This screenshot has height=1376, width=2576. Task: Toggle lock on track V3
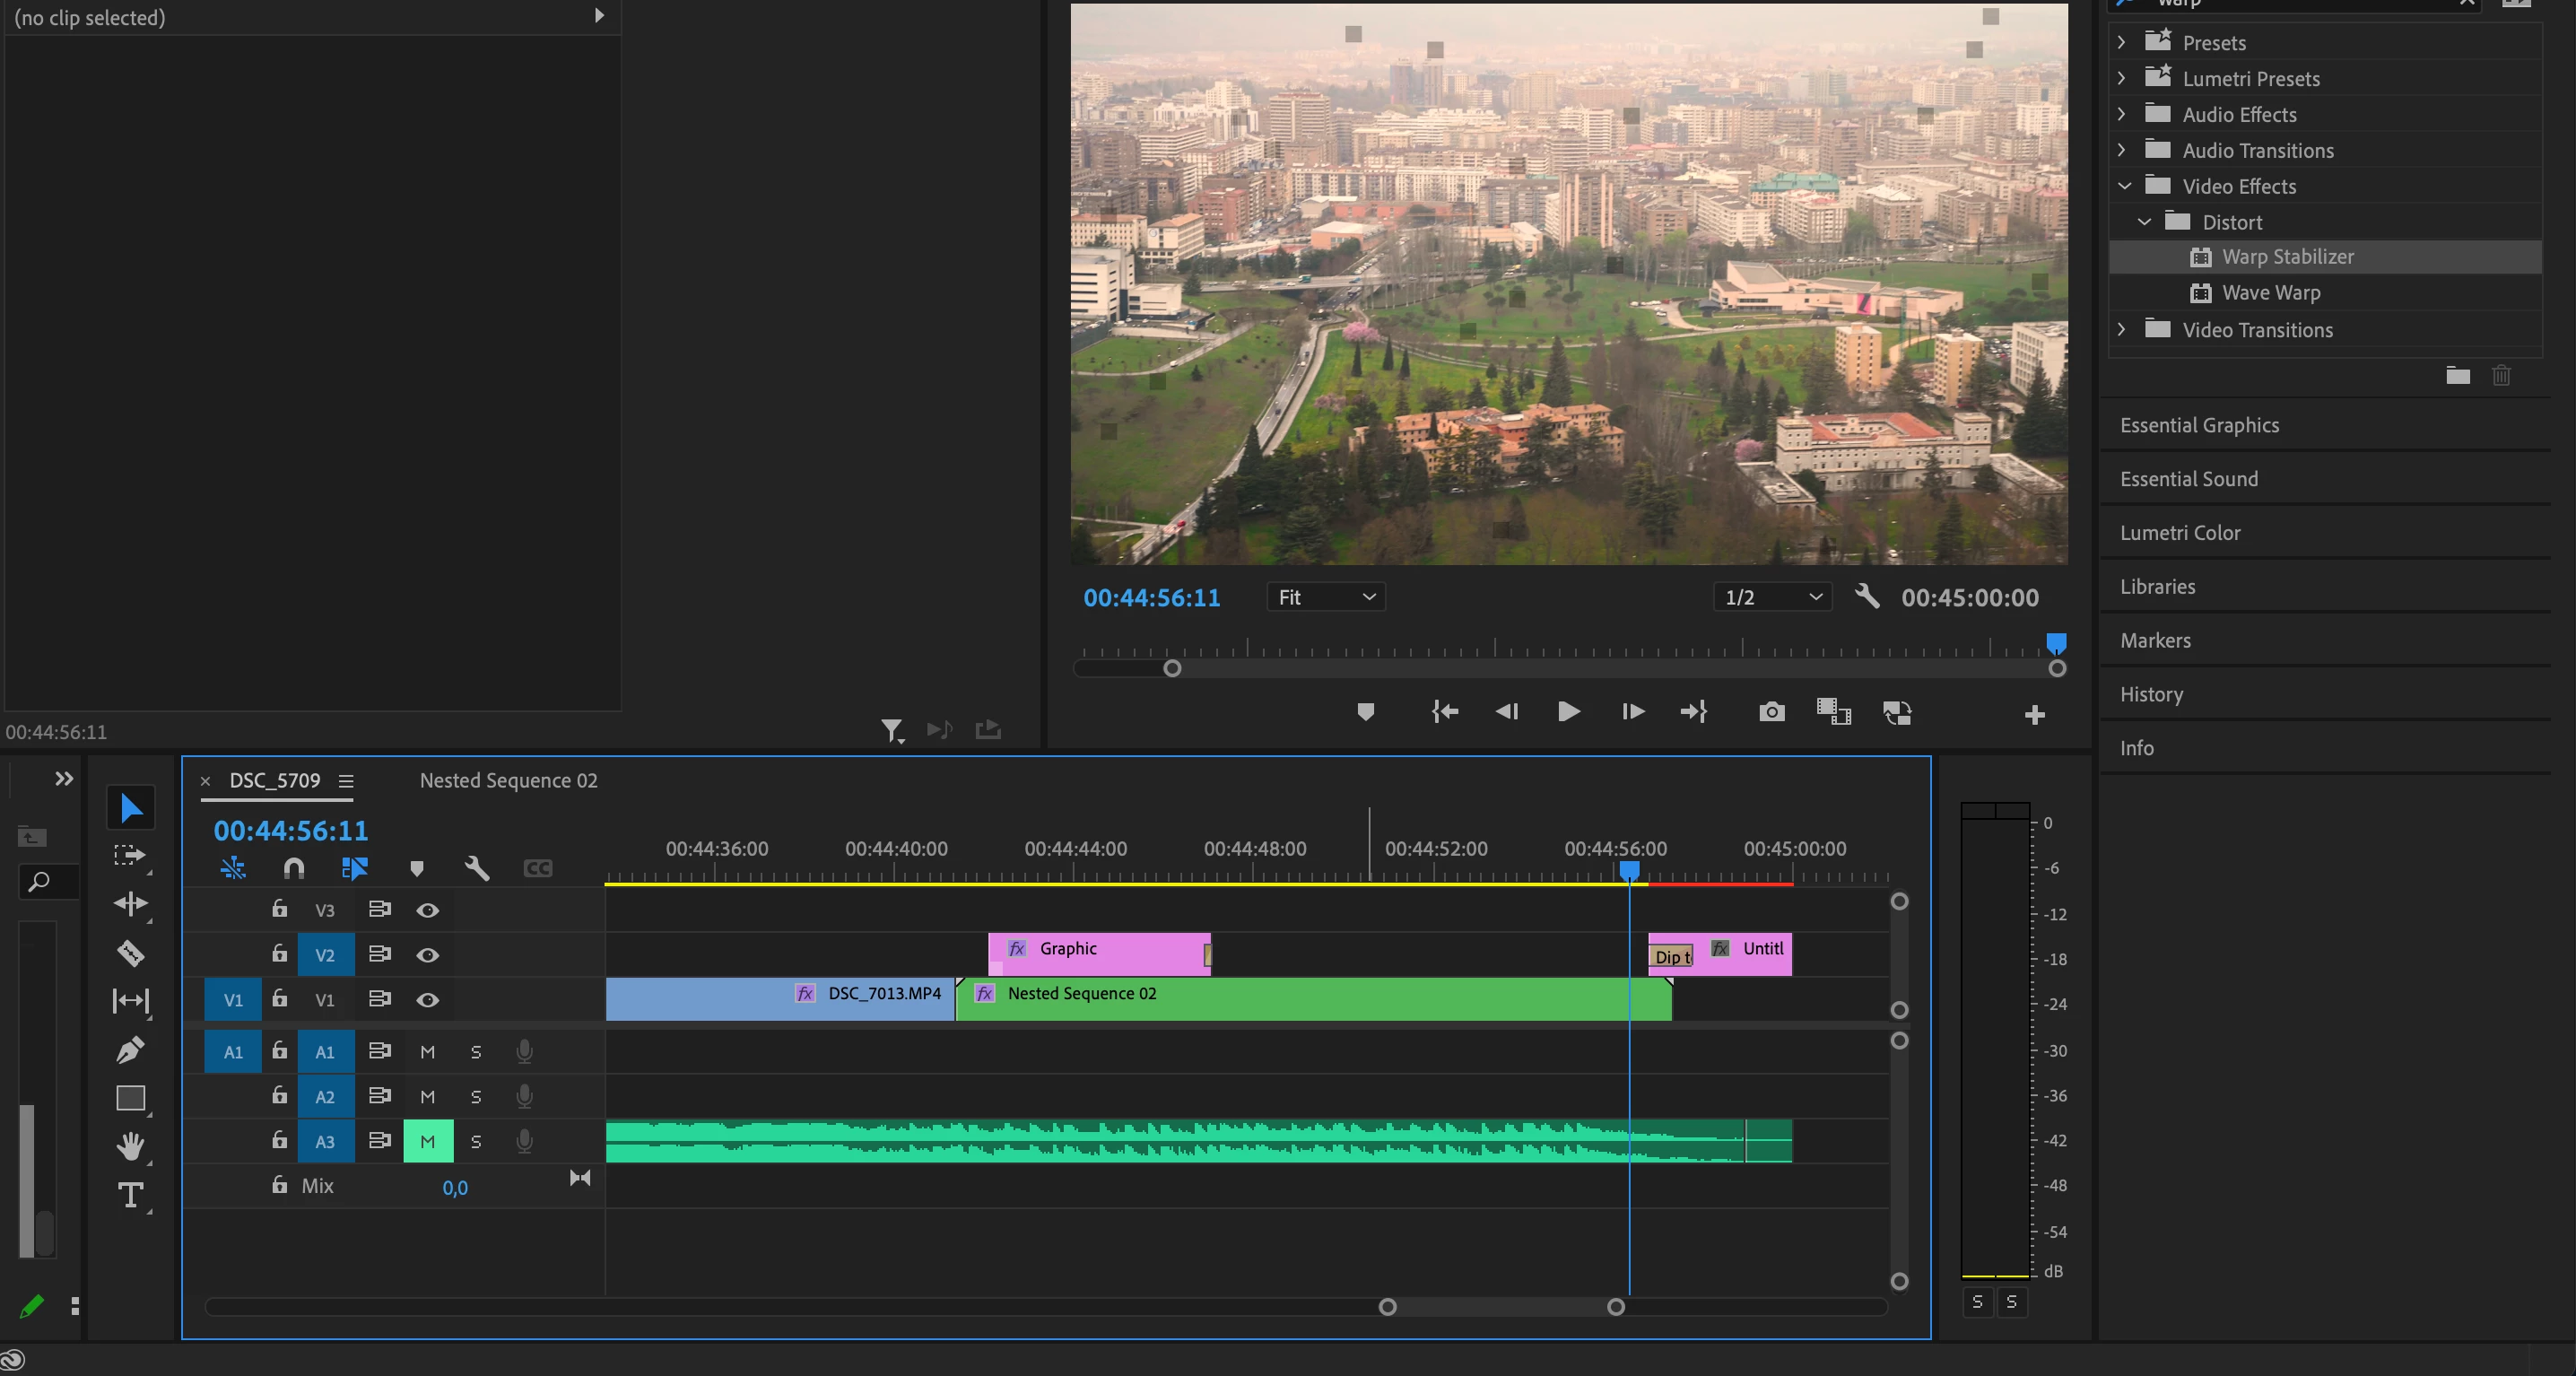coord(279,909)
